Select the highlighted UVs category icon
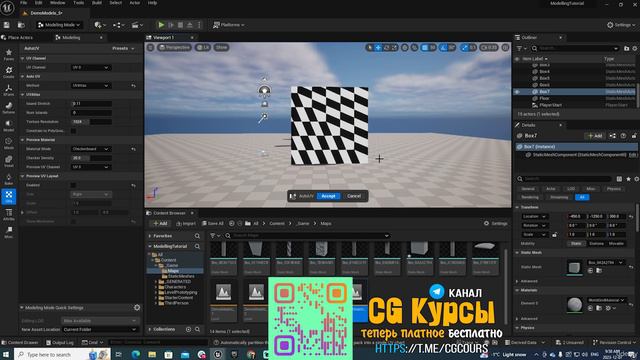The image size is (640, 360). click(x=9, y=196)
